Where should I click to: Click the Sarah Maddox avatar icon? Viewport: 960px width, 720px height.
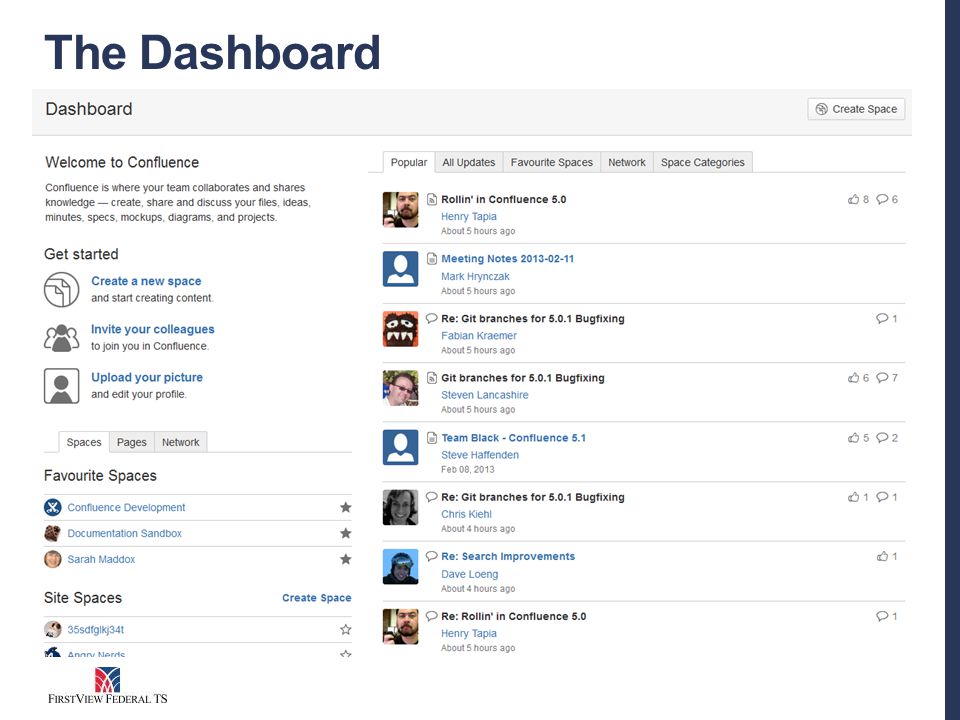click(x=53, y=559)
